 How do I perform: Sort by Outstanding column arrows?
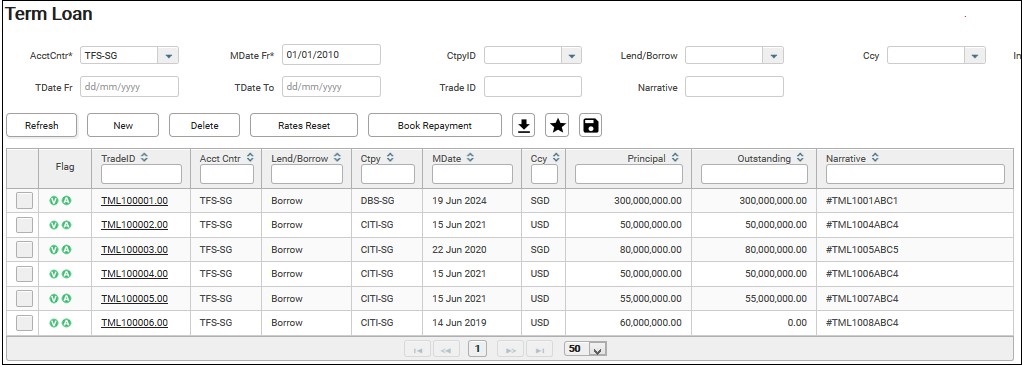click(800, 158)
